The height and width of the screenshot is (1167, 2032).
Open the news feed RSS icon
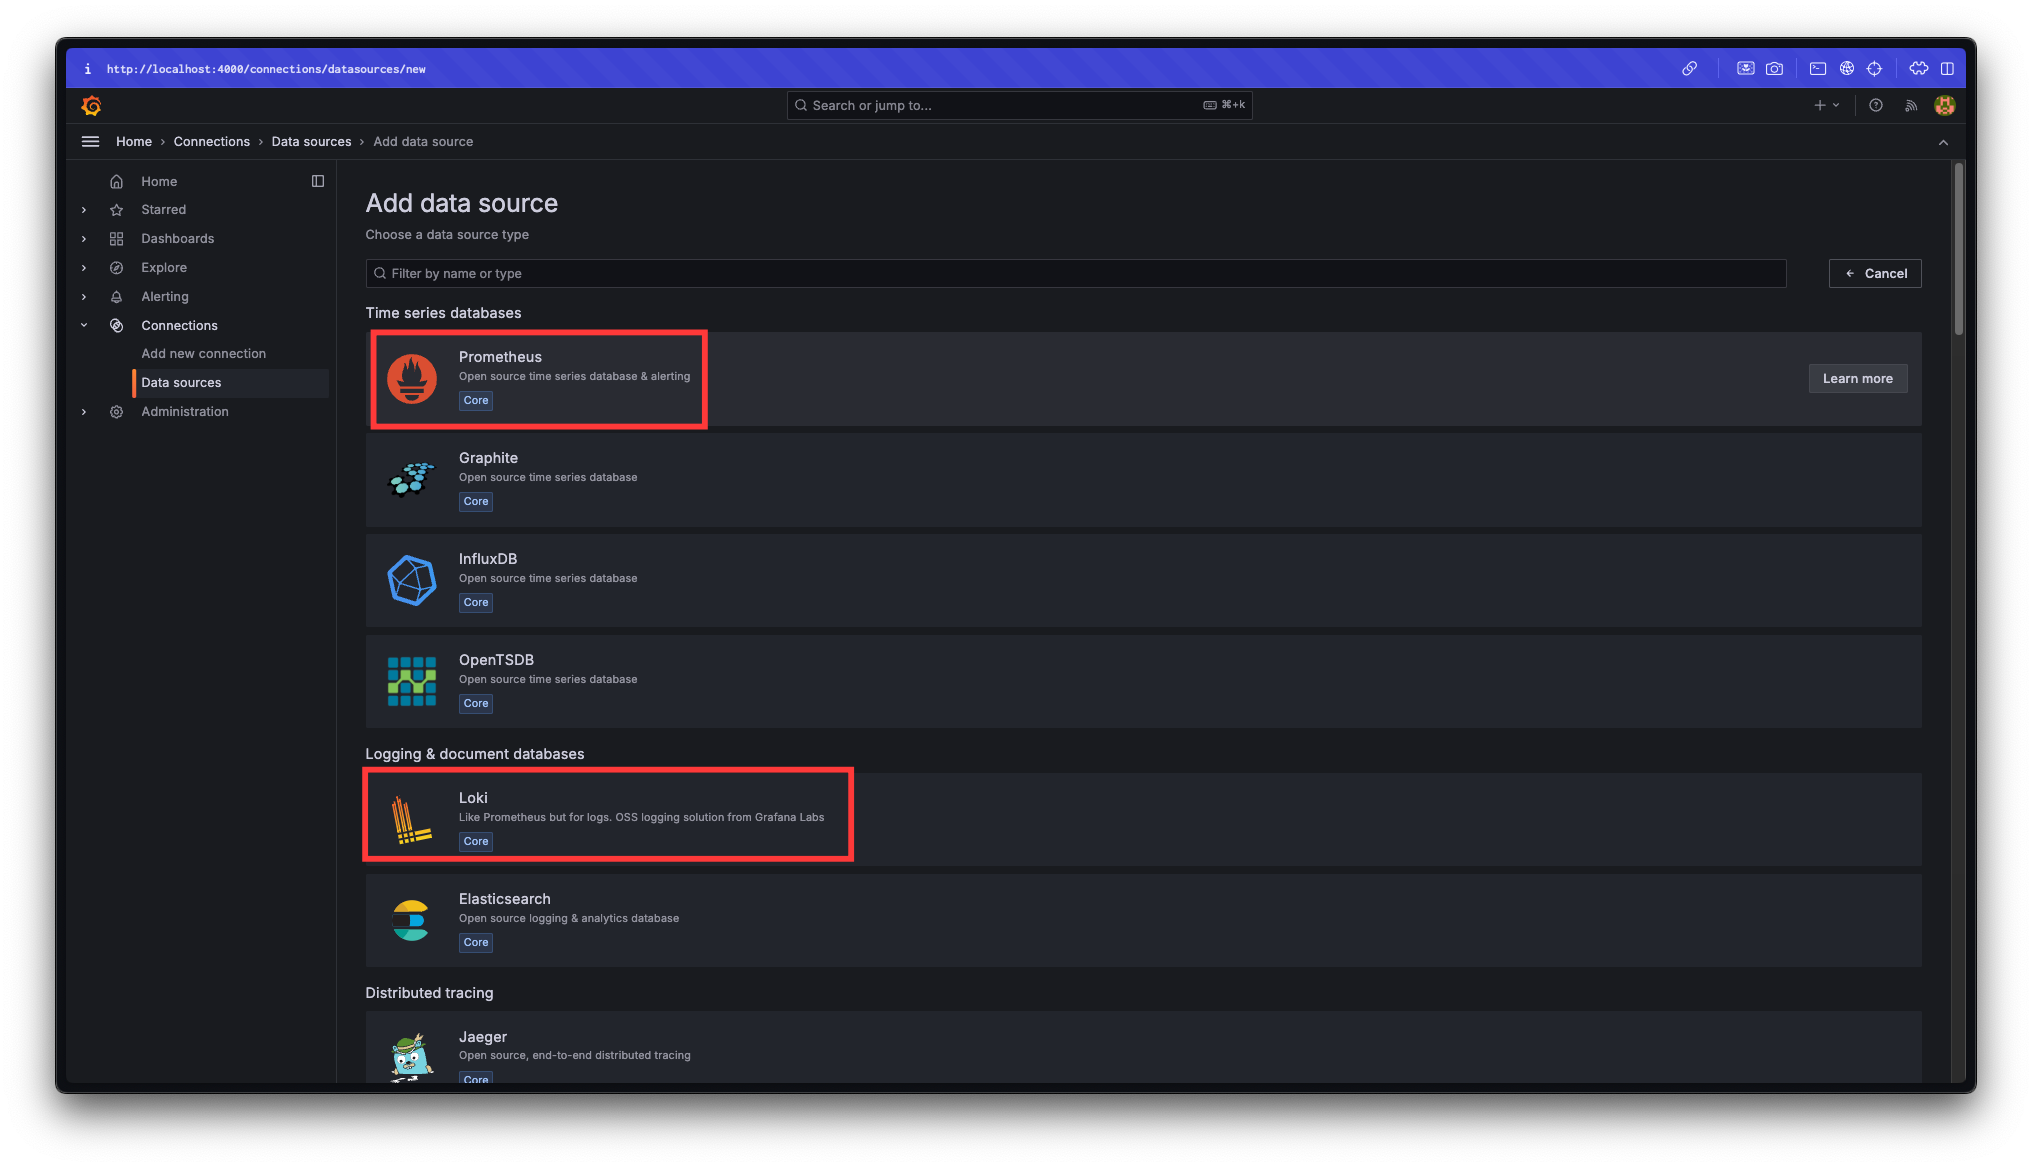pos(1911,105)
